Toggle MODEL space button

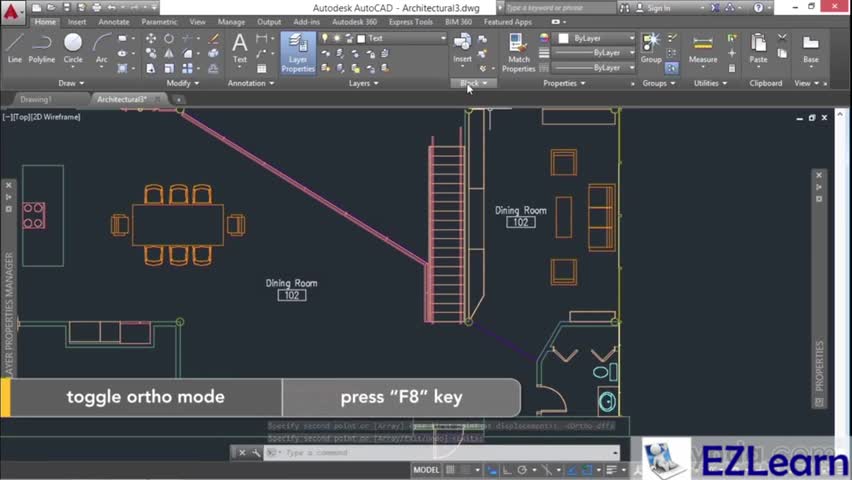(426, 469)
